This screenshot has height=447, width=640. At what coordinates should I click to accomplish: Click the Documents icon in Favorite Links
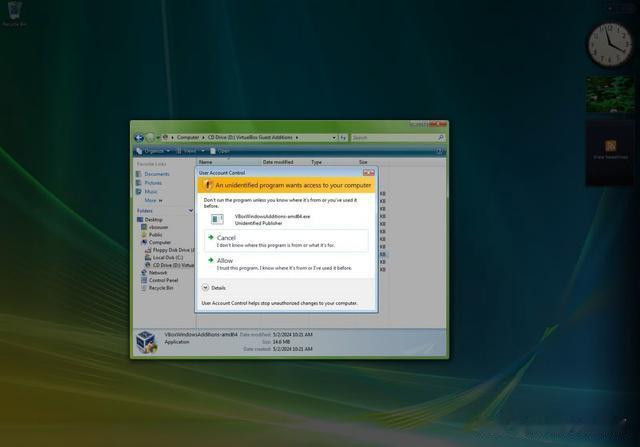(x=139, y=174)
